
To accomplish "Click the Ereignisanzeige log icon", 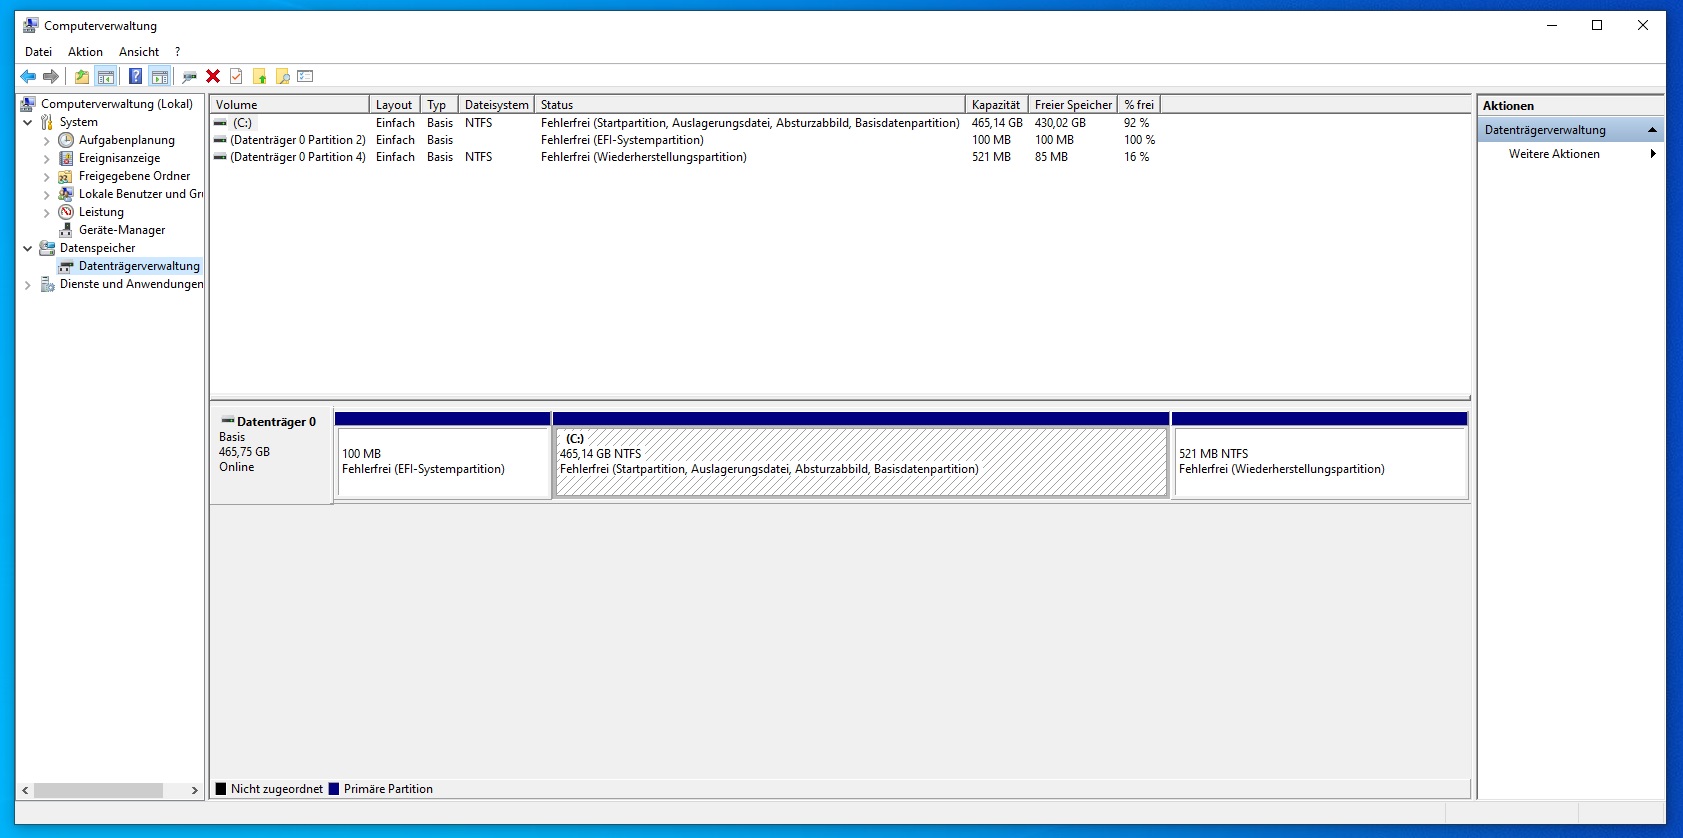I will pyautogui.click(x=66, y=158).
